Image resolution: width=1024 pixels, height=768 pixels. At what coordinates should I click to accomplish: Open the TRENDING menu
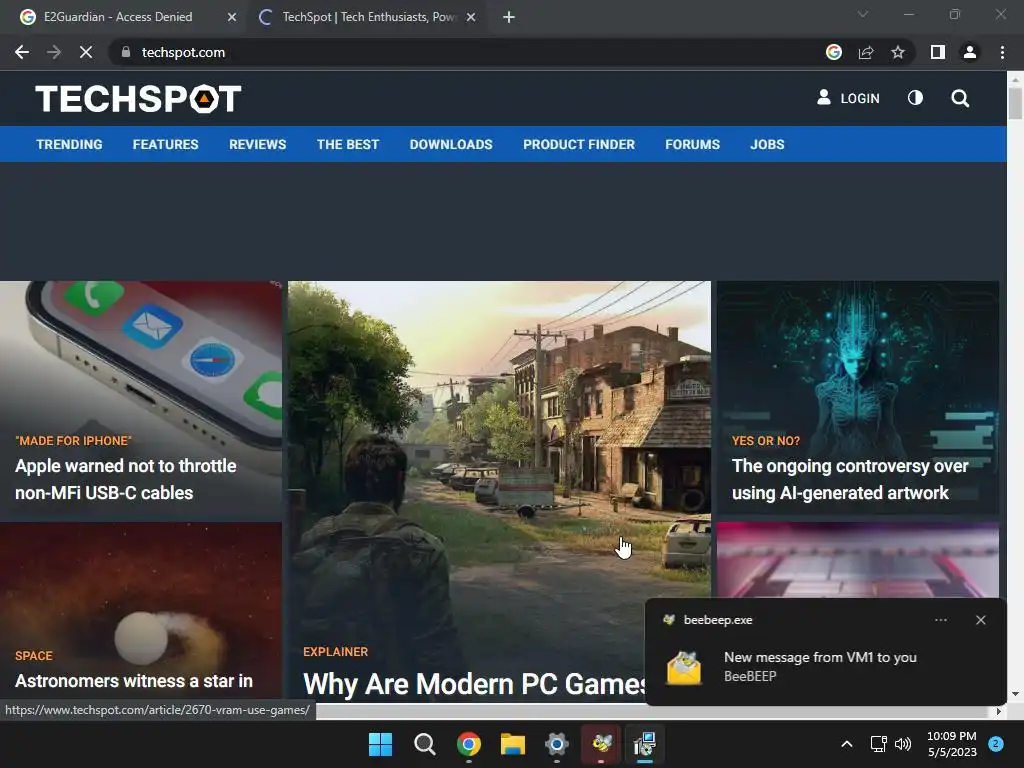click(69, 144)
